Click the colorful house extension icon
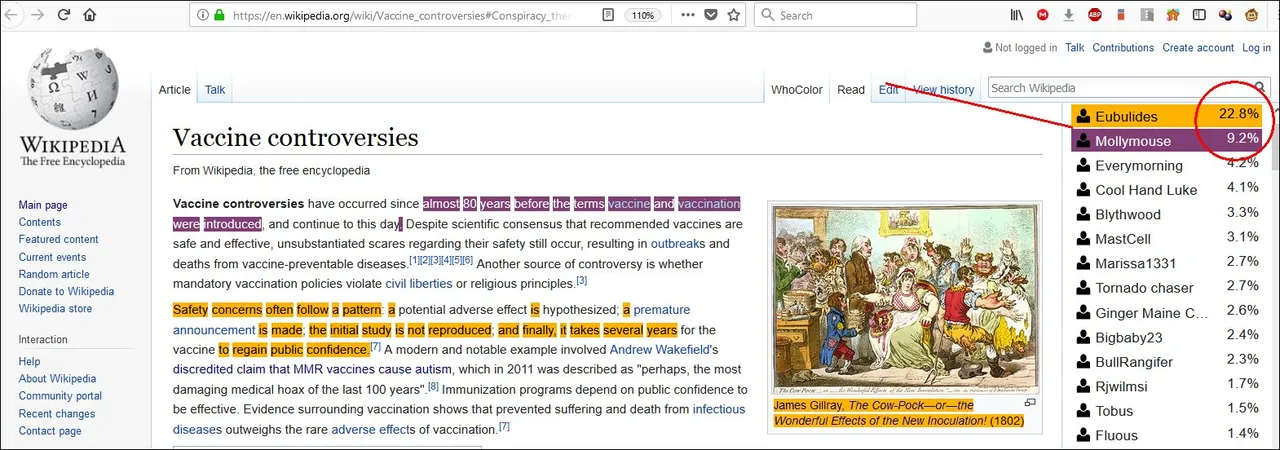 [1173, 15]
